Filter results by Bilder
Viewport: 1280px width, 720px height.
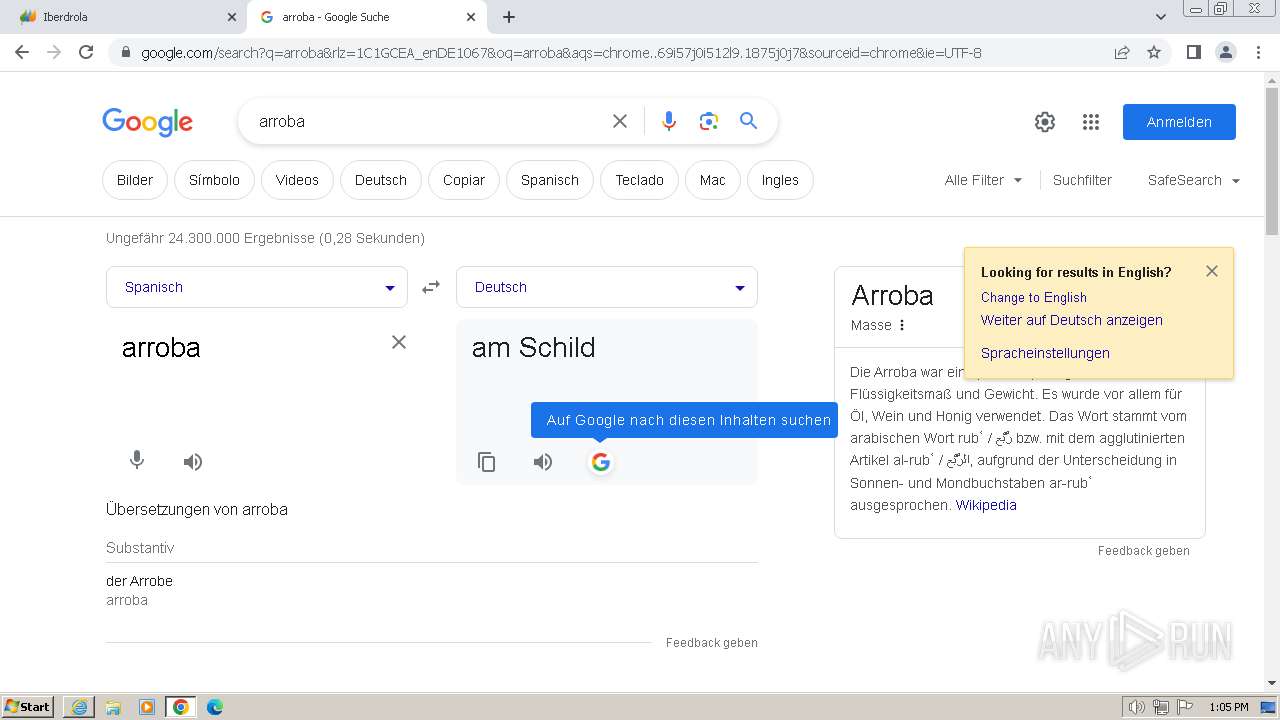(135, 180)
